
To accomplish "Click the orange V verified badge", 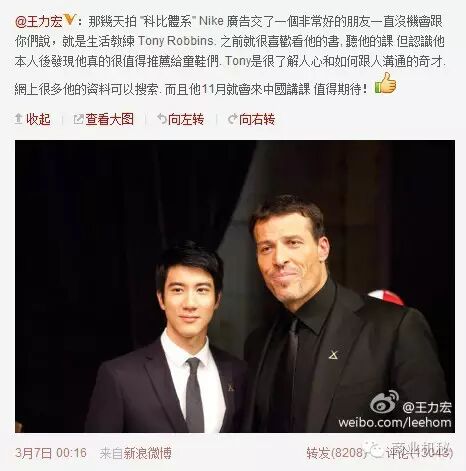I will pyautogui.click(x=70, y=20).
